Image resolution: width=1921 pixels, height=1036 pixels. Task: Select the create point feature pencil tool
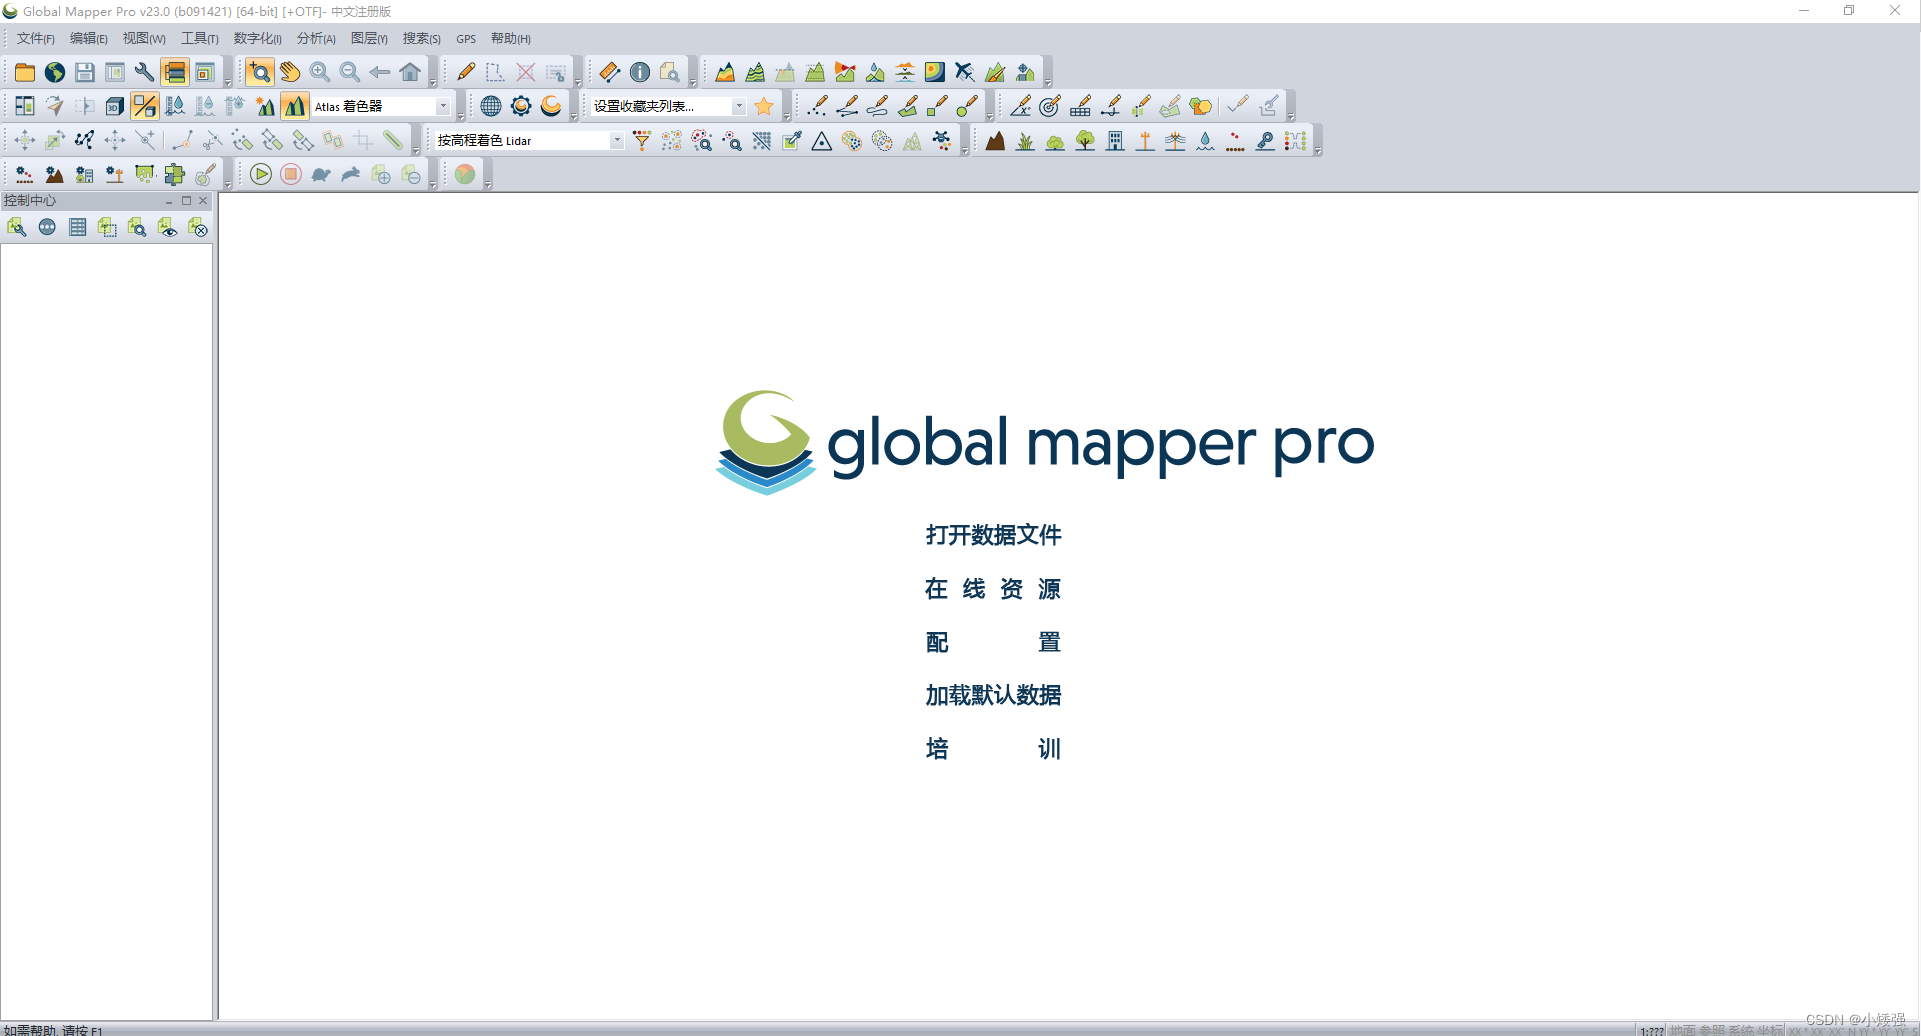[x=817, y=106]
